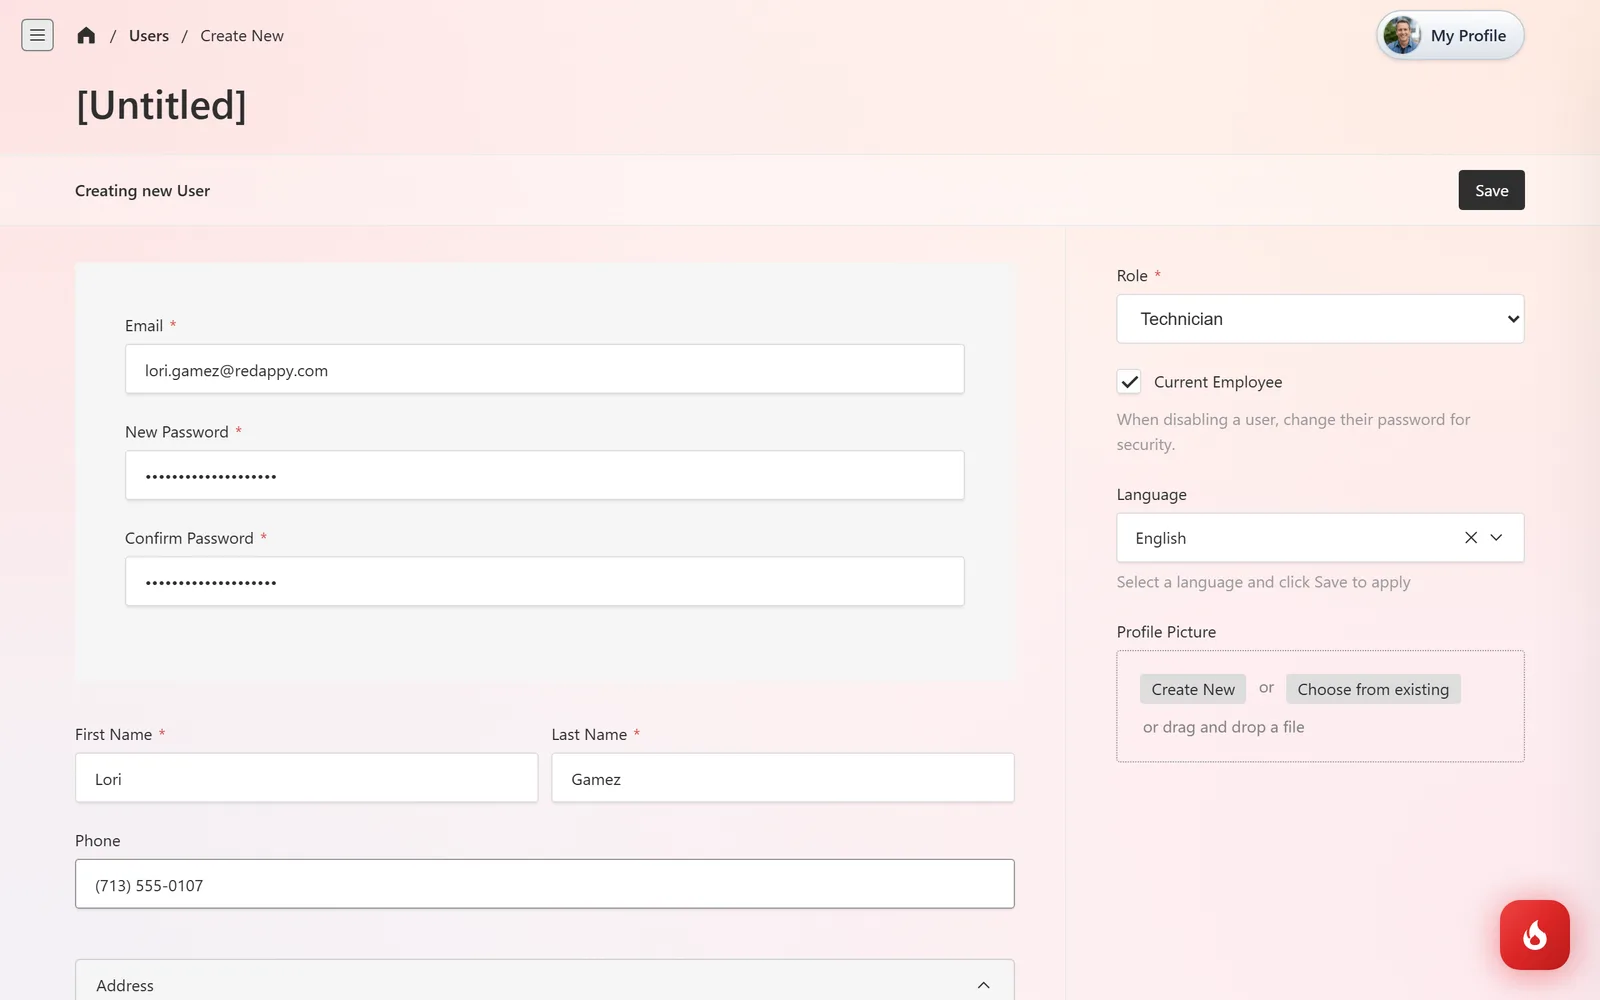This screenshot has width=1600, height=1000.
Task: Click the Create New breadcrumb
Action: pyautogui.click(x=242, y=36)
